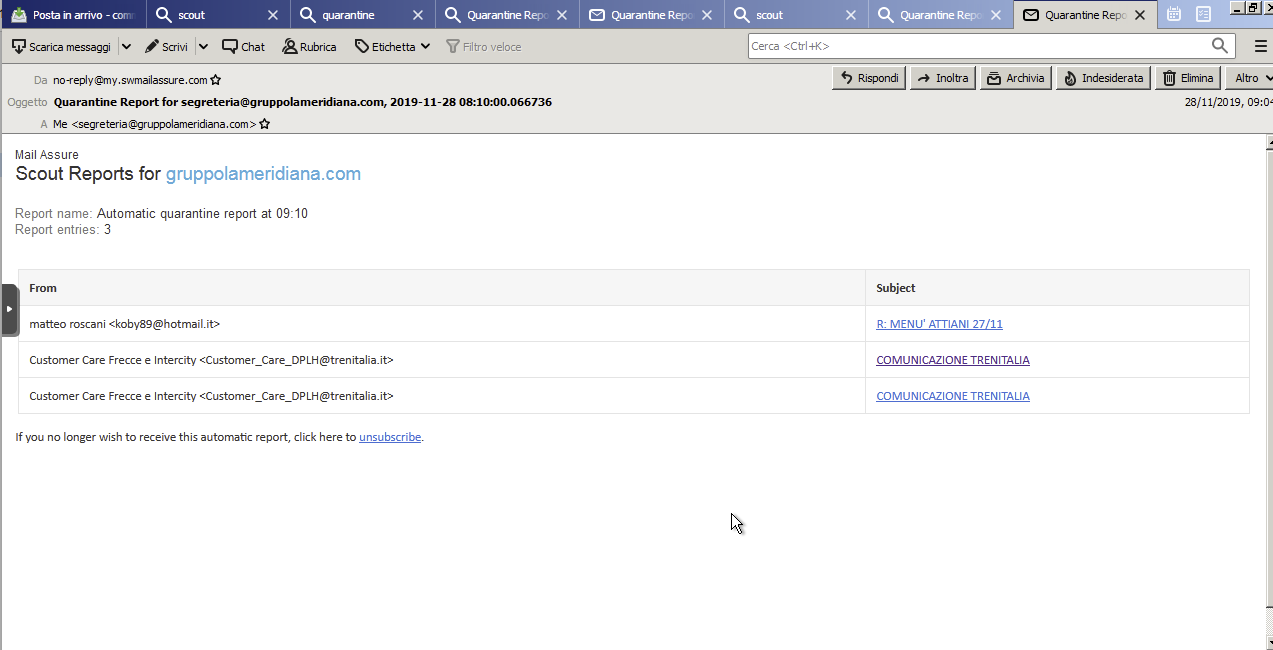Archive the message with Archivia

pos(1016,78)
